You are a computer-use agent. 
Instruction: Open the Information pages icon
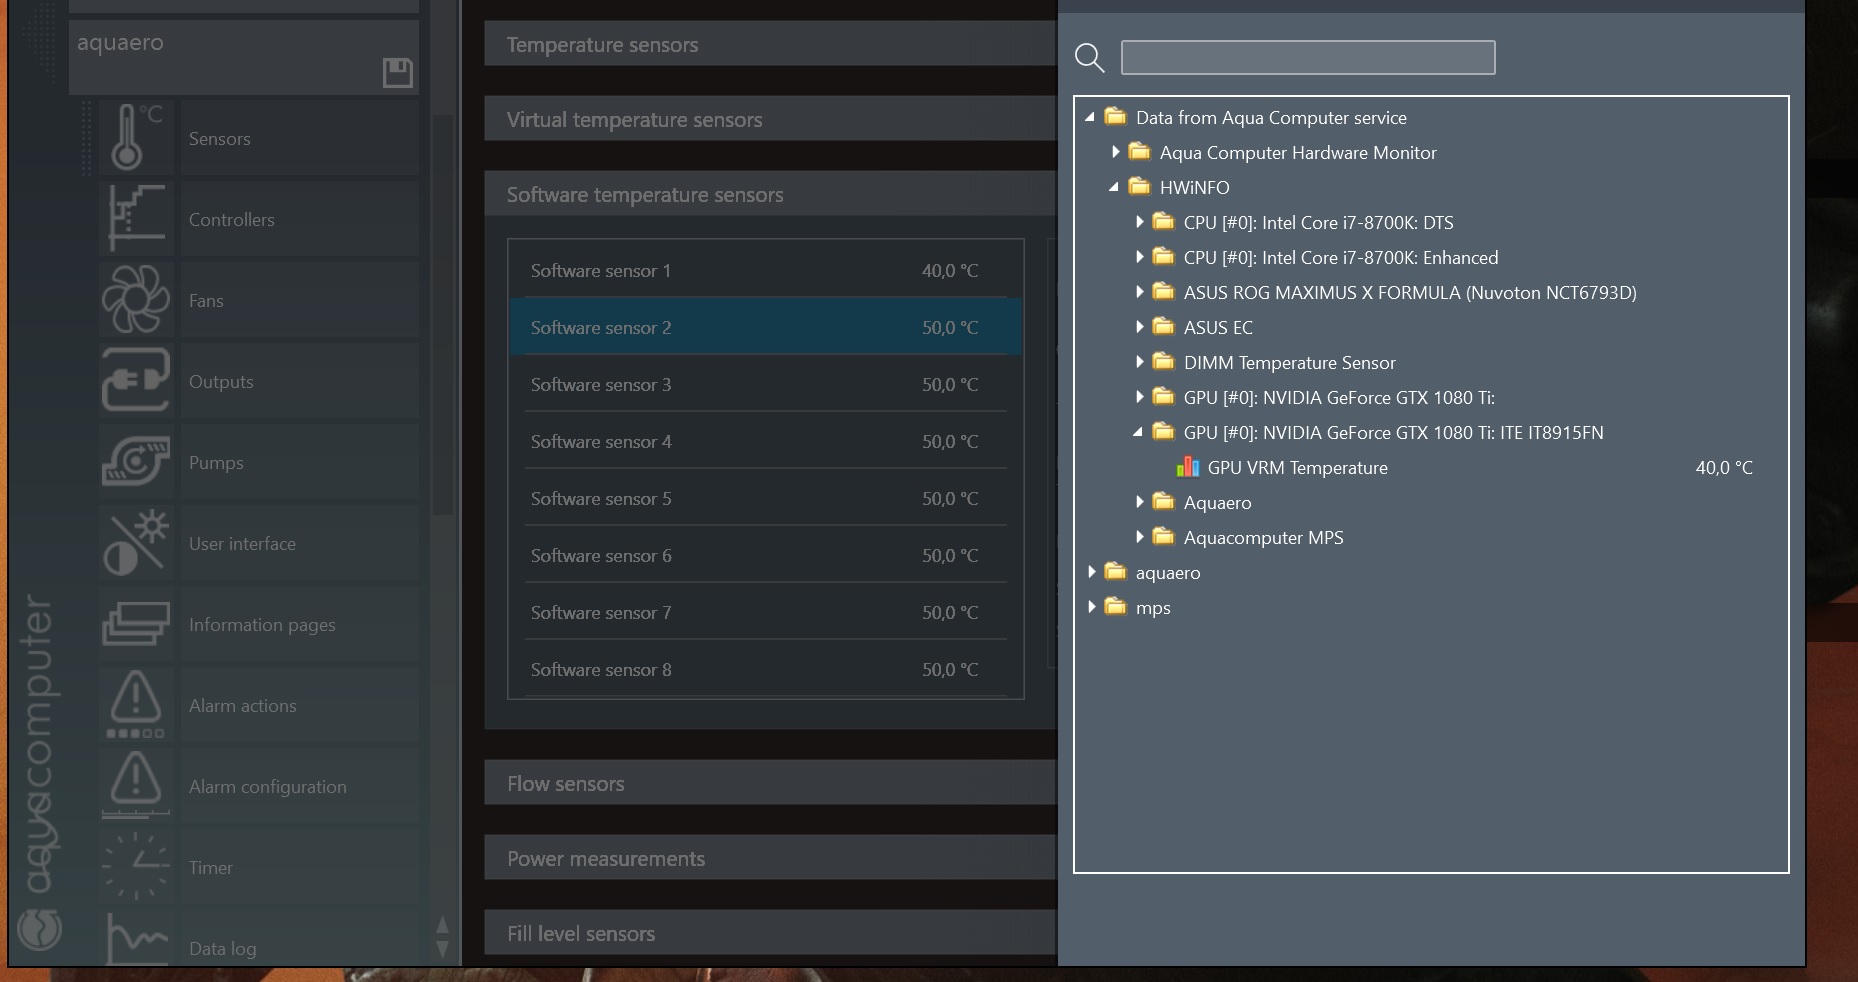click(x=136, y=624)
